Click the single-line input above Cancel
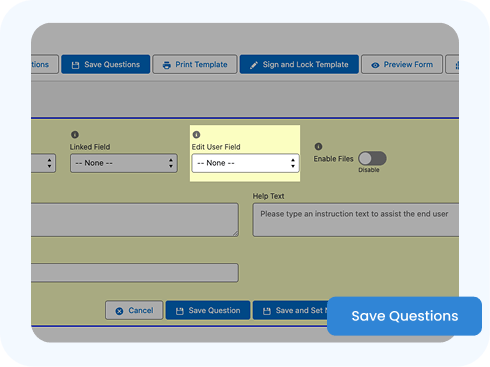Viewport: 490px width, 367px height. click(135, 273)
